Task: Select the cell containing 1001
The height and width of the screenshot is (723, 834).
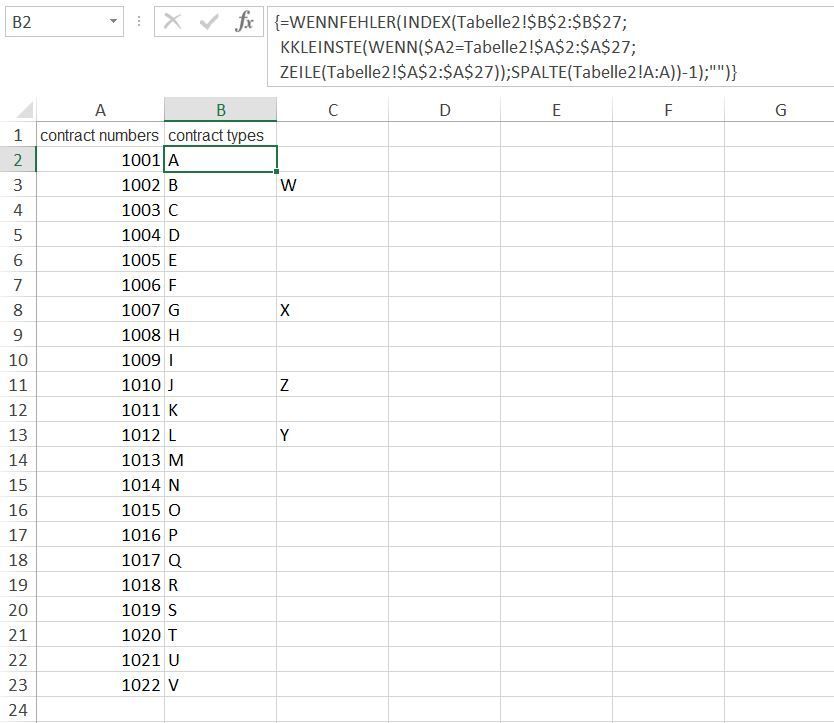Action: click(x=100, y=160)
